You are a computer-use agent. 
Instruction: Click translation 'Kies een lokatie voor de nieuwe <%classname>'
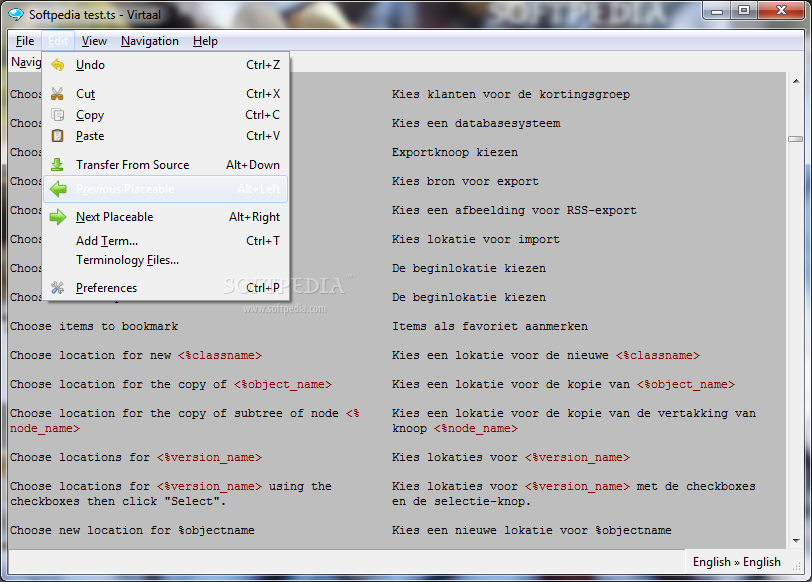(546, 356)
